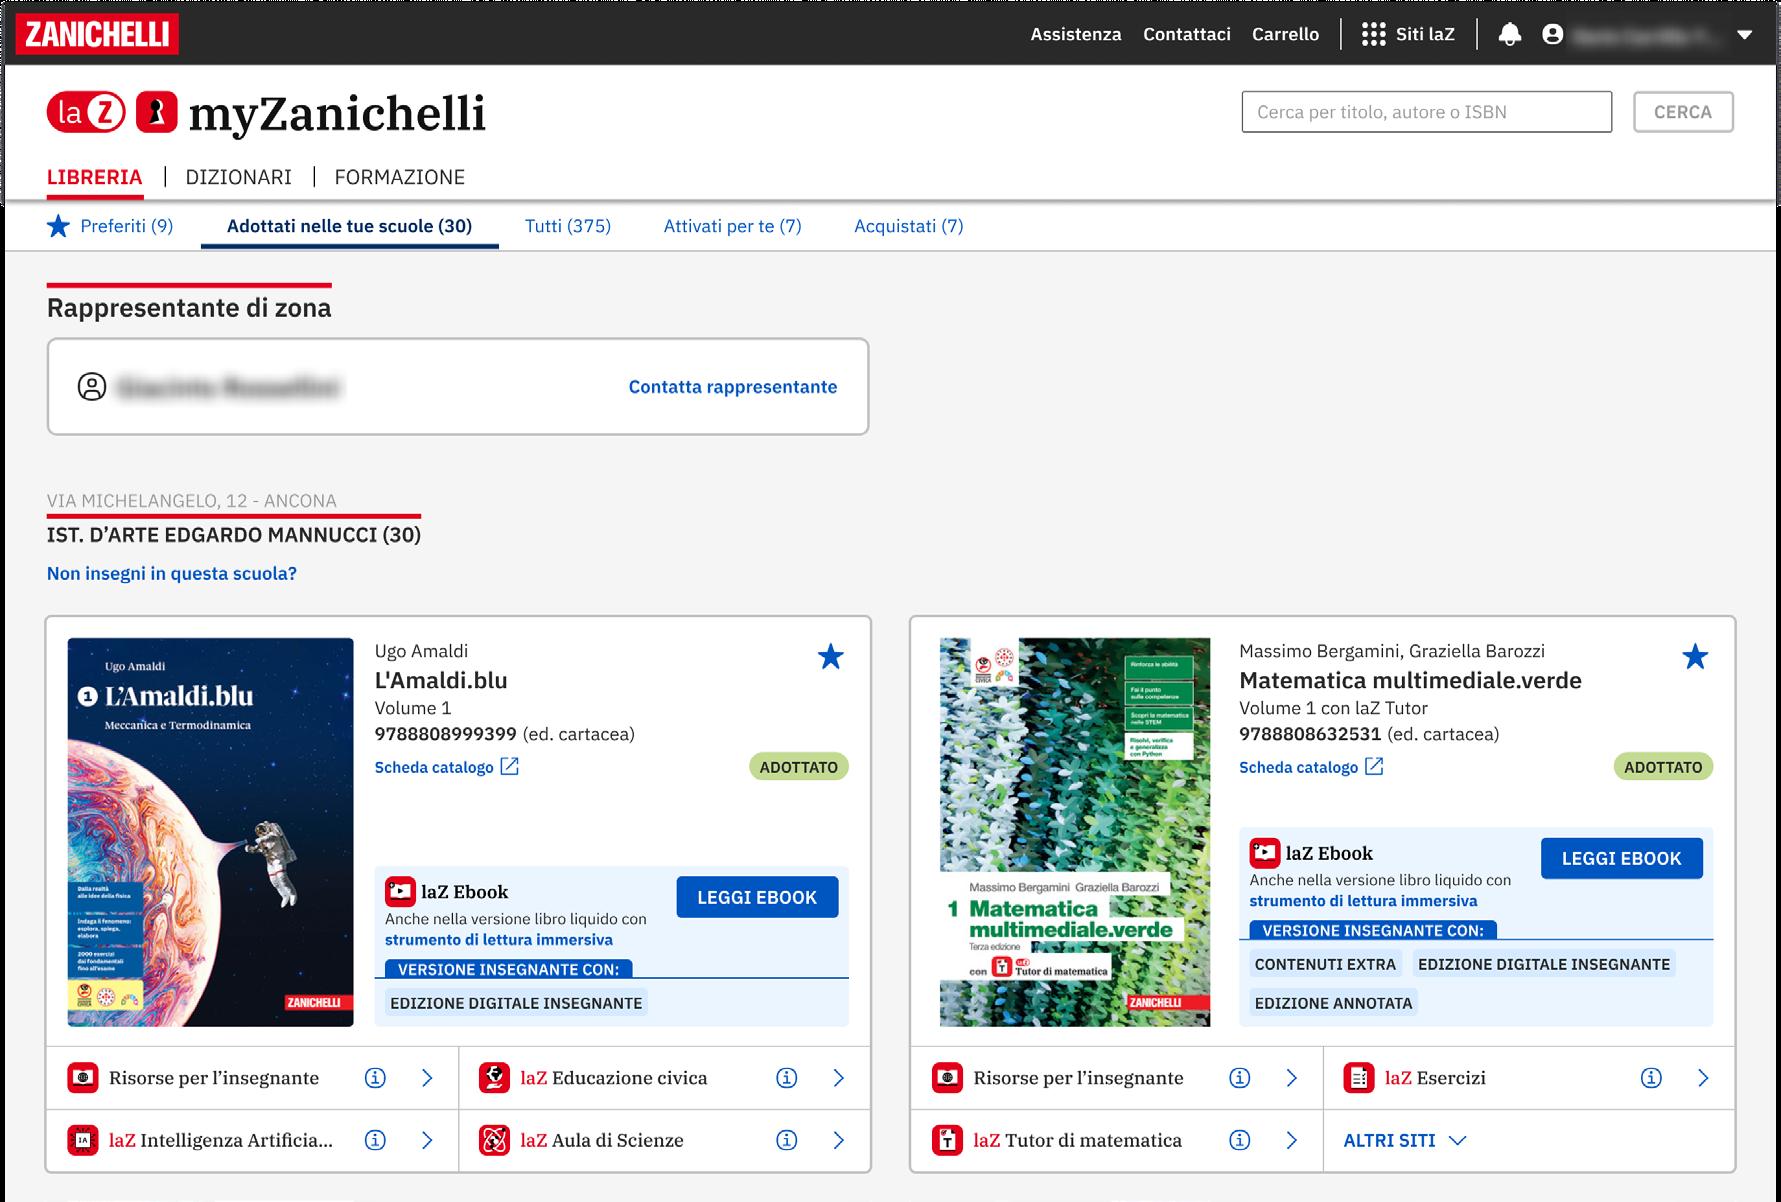Expand ALTRI SITI dropdown
This screenshot has height=1202, width=1781.
(x=1405, y=1140)
